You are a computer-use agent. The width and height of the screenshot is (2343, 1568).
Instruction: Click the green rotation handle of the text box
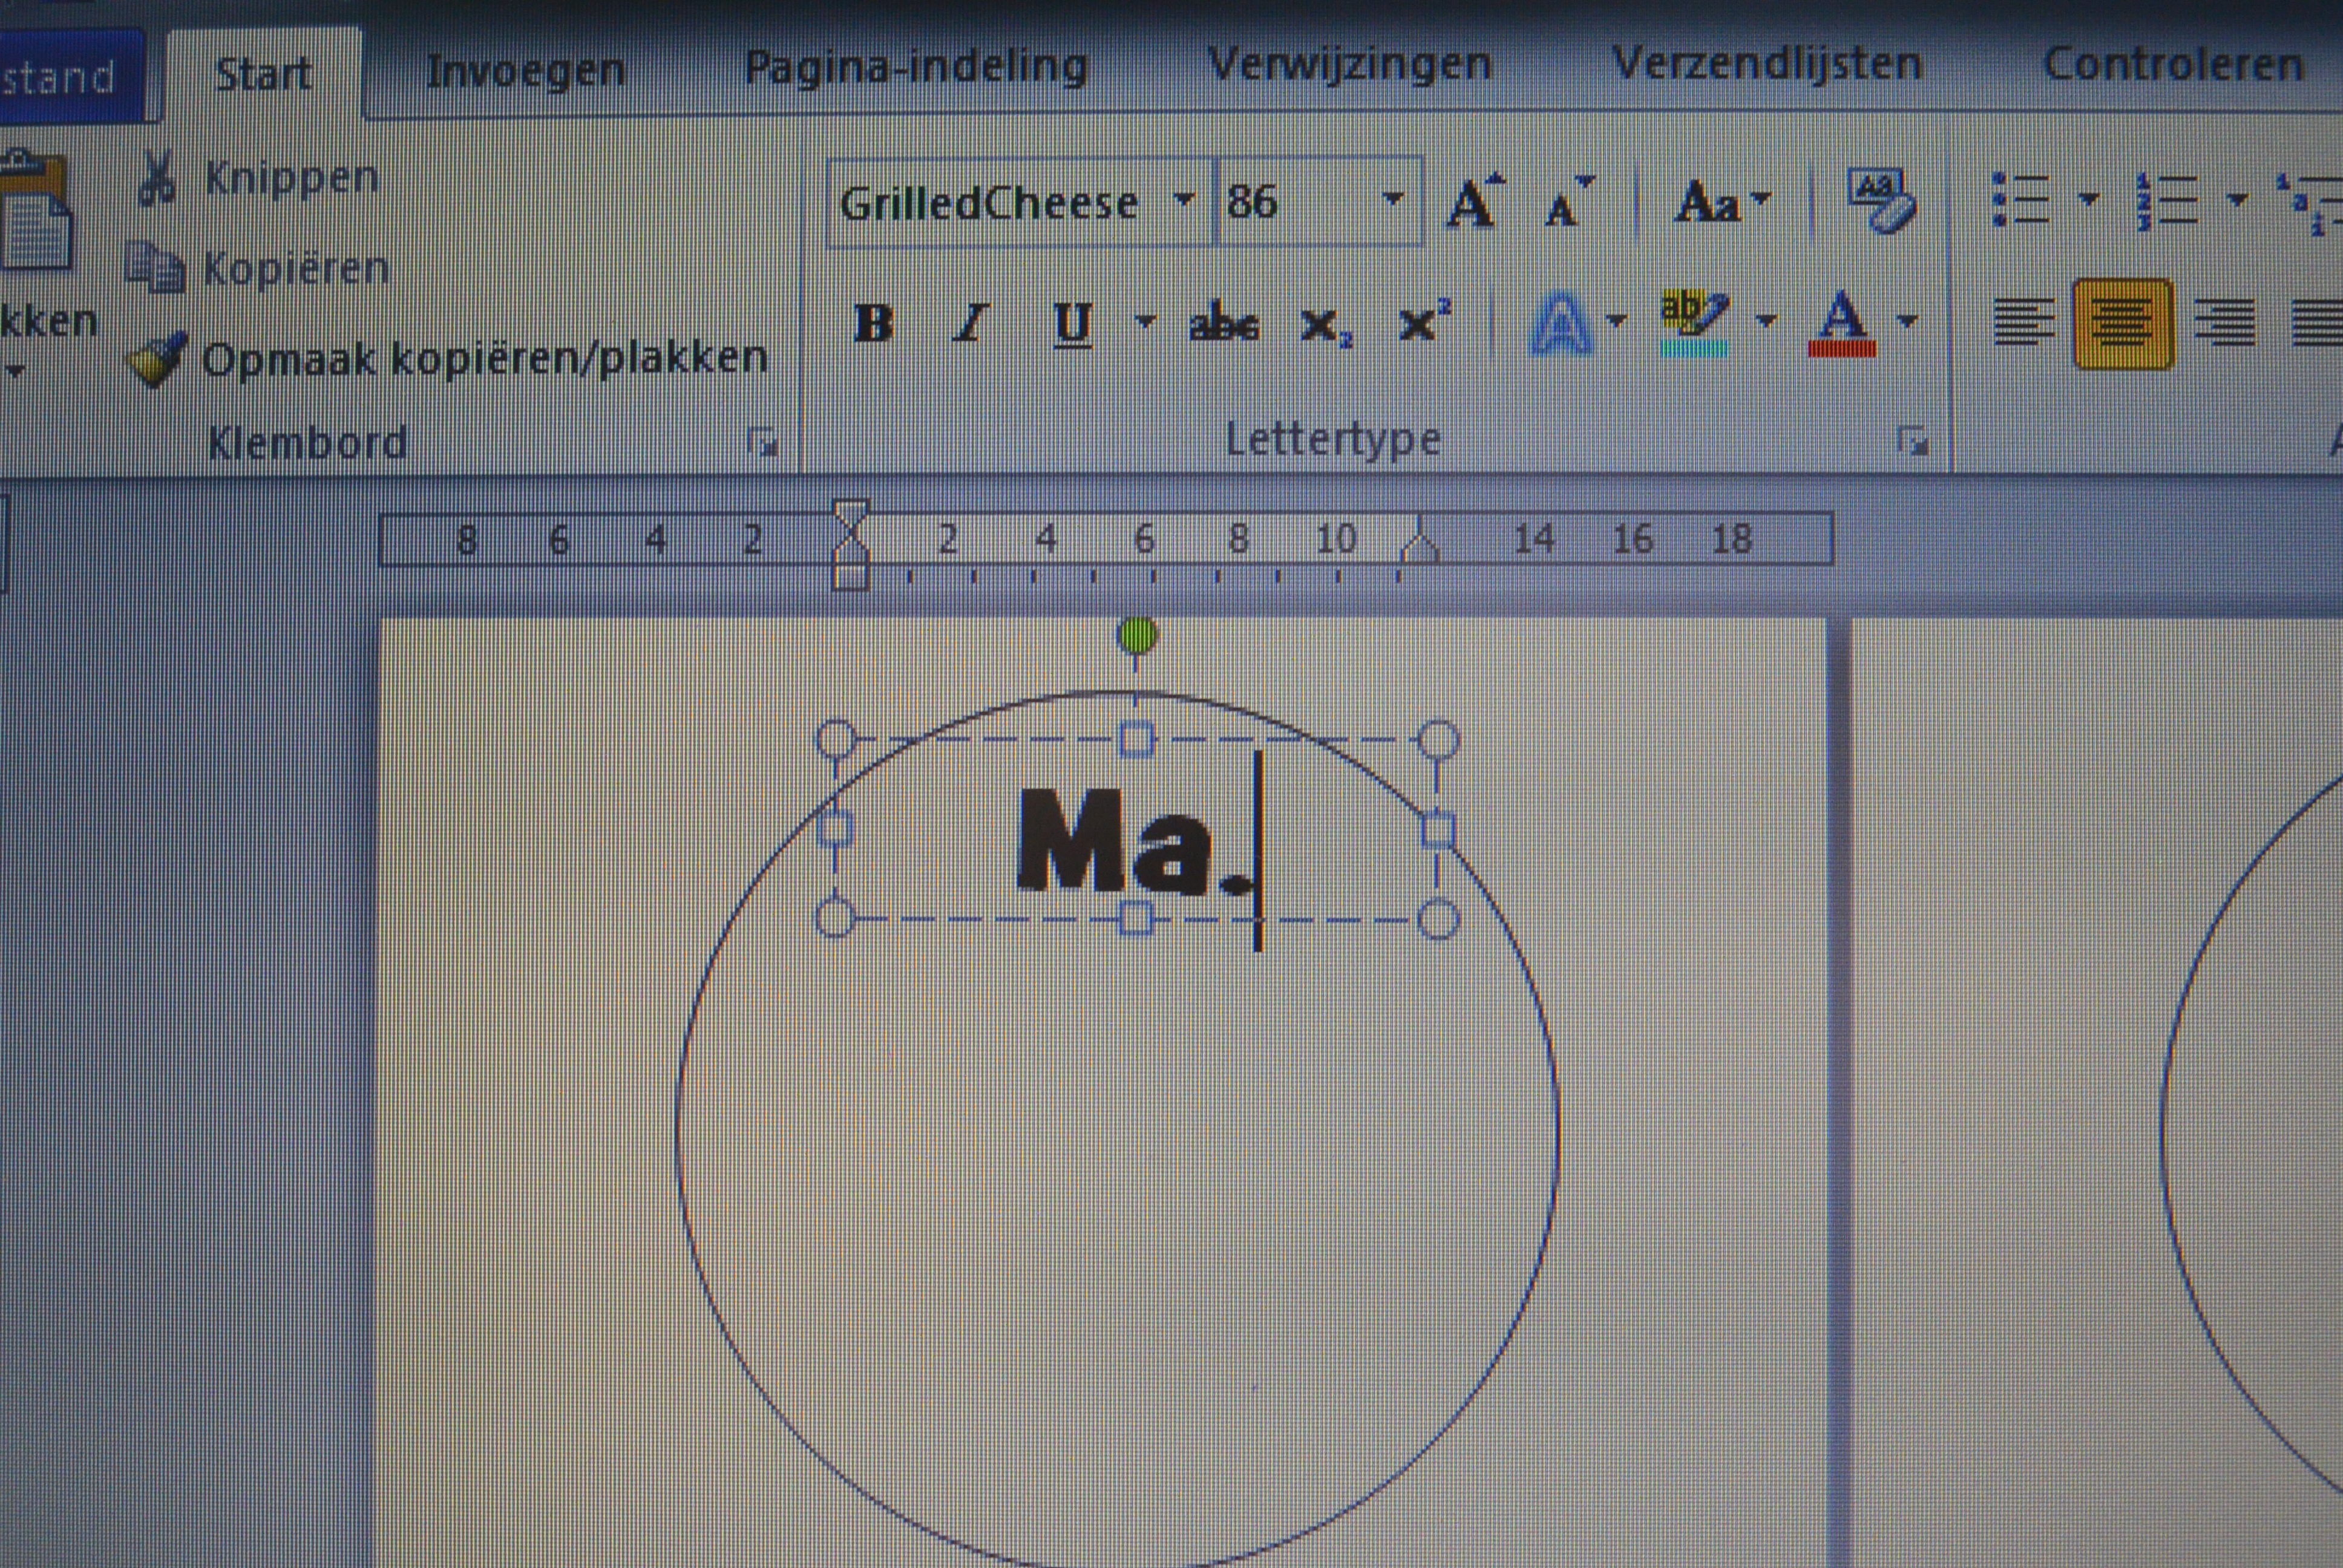click(1138, 635)
